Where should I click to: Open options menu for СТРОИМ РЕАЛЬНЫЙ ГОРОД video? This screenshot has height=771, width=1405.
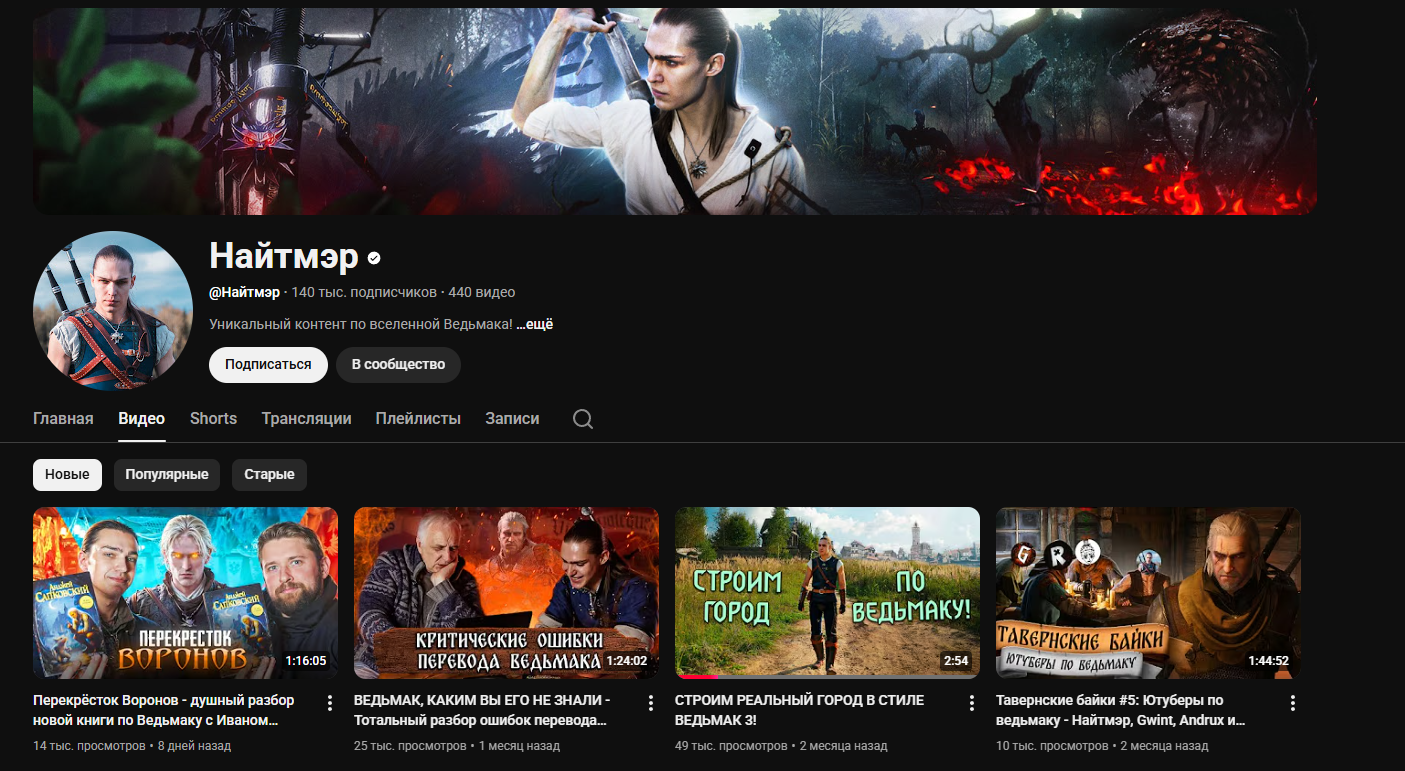tap(972, 703)
